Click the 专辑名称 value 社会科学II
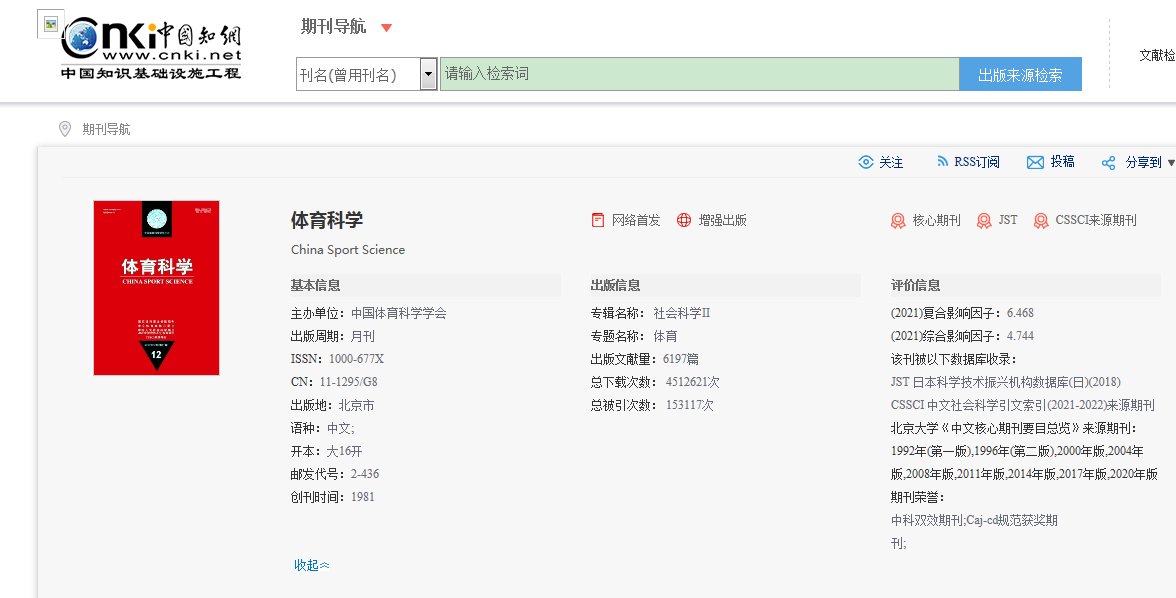The width and height of the screenshot is (1176, 598). (x=682, y=313)
